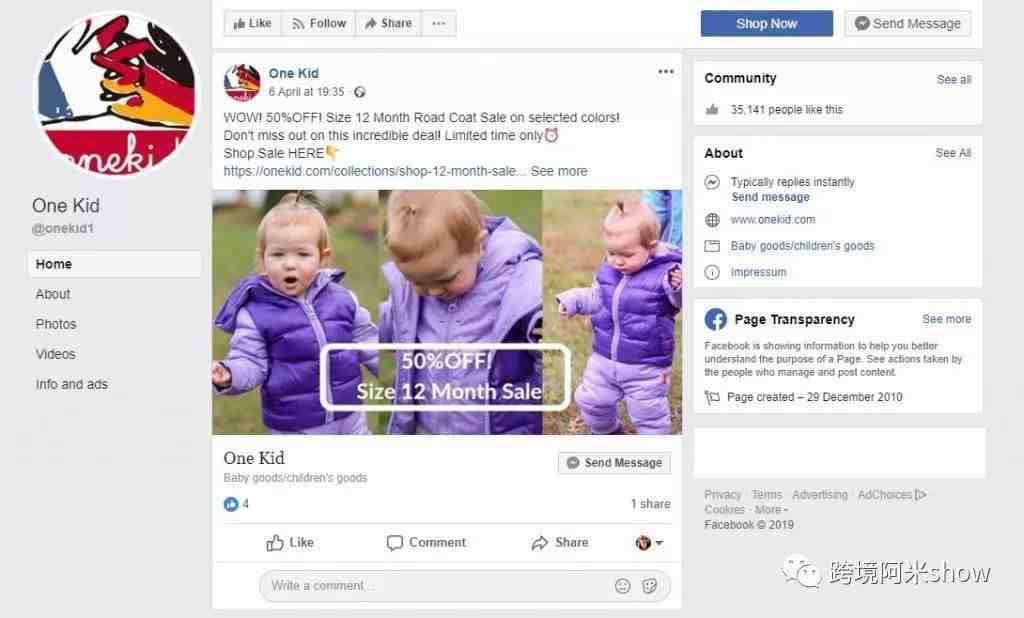Screen dimensions: 1024x618
Task: Click the emoji smiley icon in comment box
Action: point(622,586)
